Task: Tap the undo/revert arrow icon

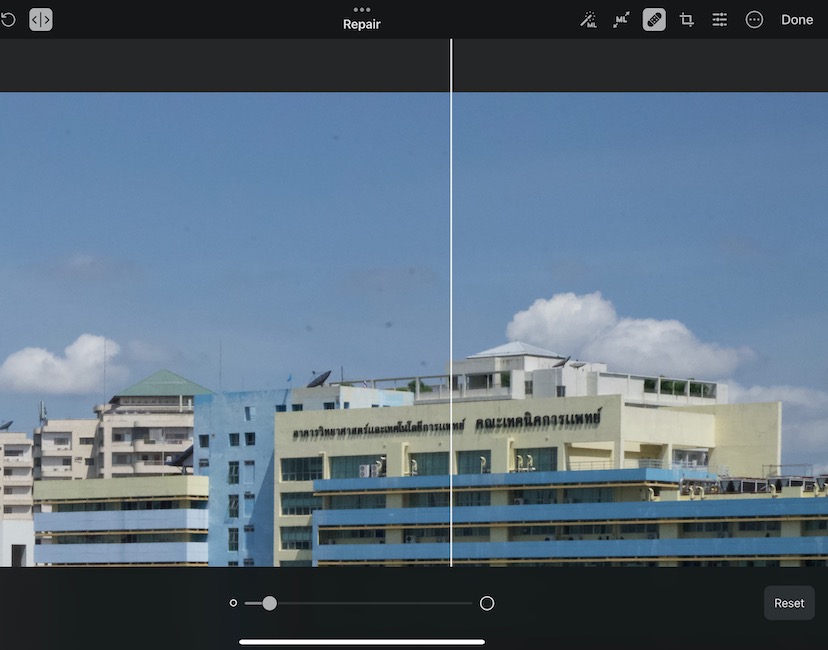Action: point(7,20)
